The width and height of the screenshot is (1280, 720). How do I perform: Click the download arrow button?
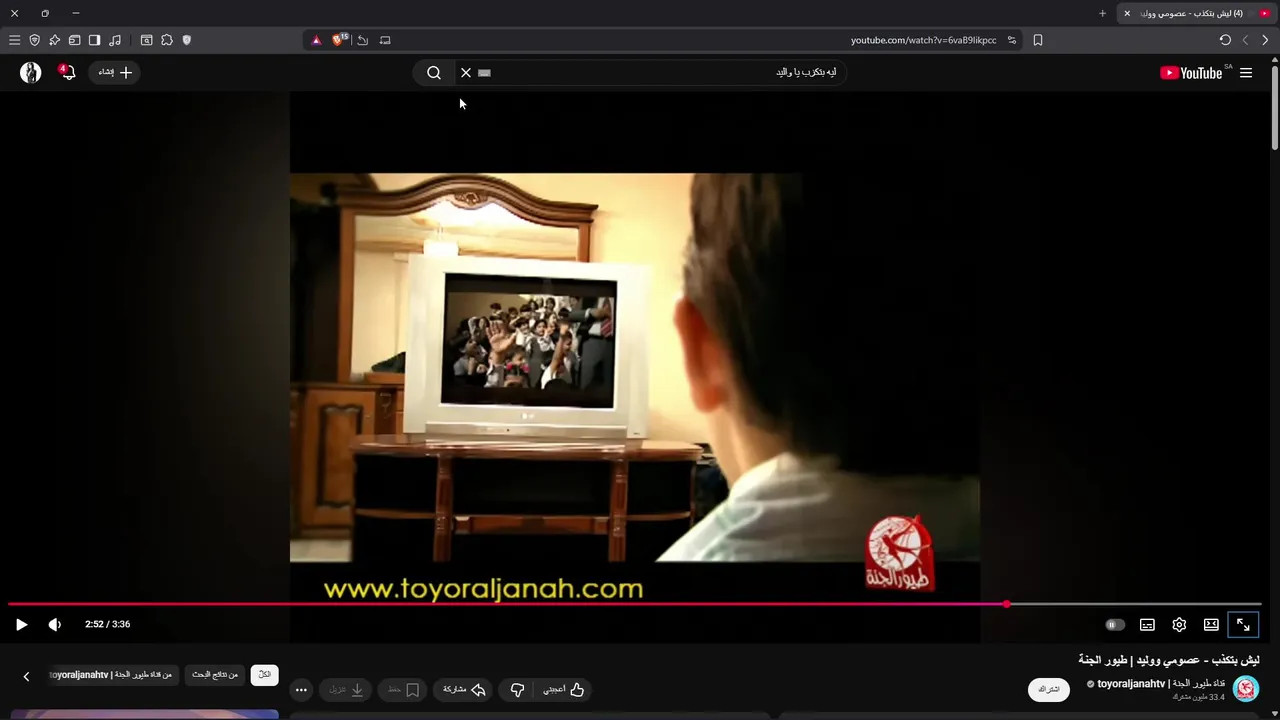click(x=346, y=690)
